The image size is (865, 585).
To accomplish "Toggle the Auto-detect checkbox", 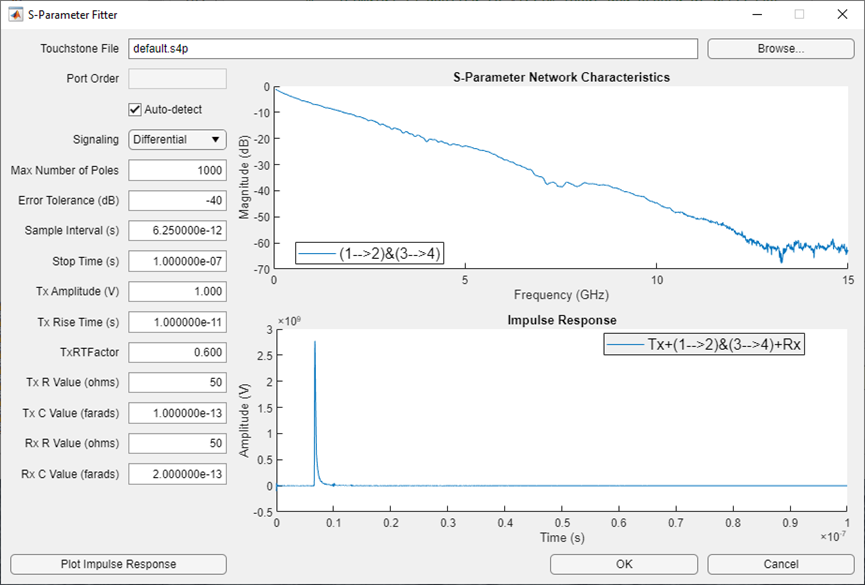I will (135, 109).
